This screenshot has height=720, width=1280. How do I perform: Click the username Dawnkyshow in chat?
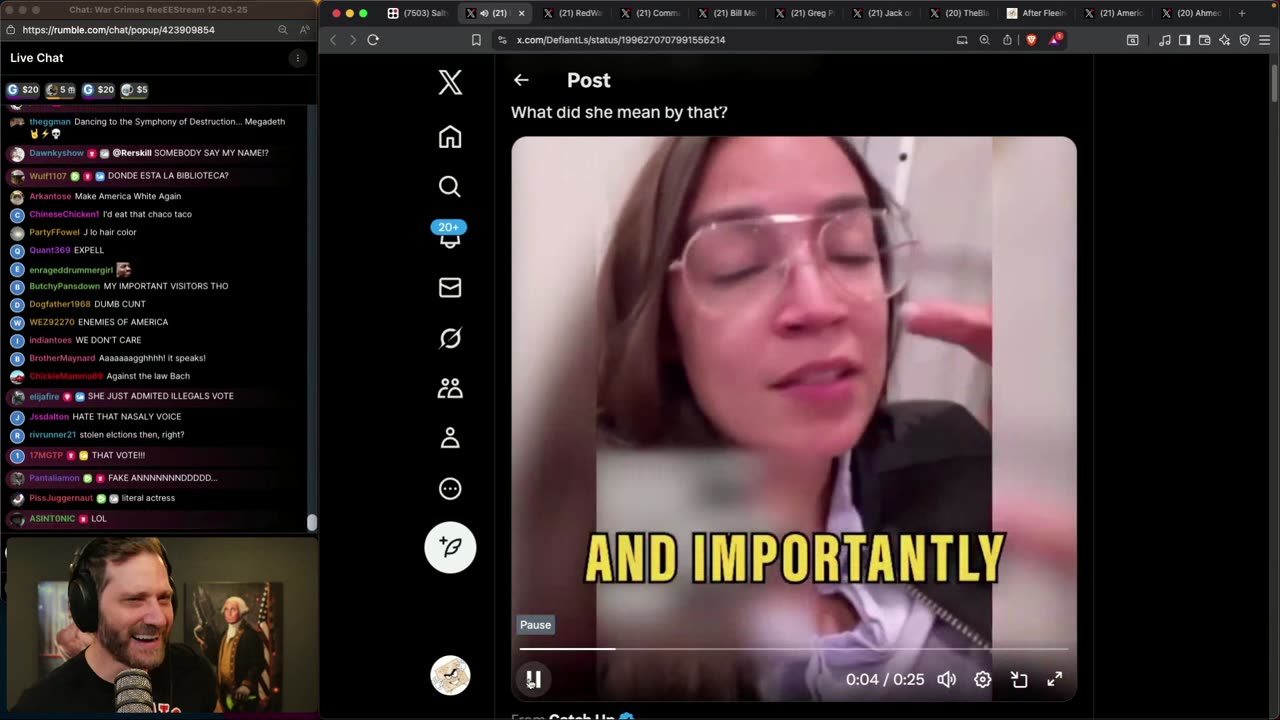(56, 153)
